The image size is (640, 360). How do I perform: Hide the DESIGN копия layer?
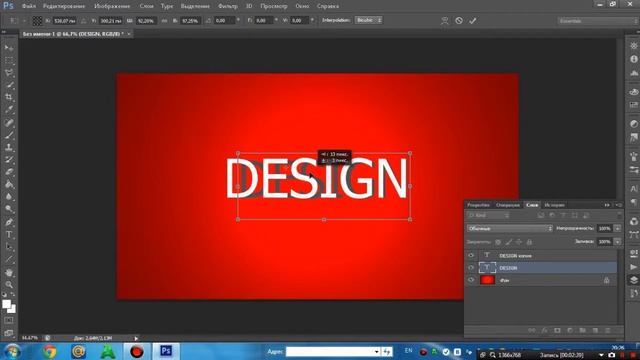471,256
